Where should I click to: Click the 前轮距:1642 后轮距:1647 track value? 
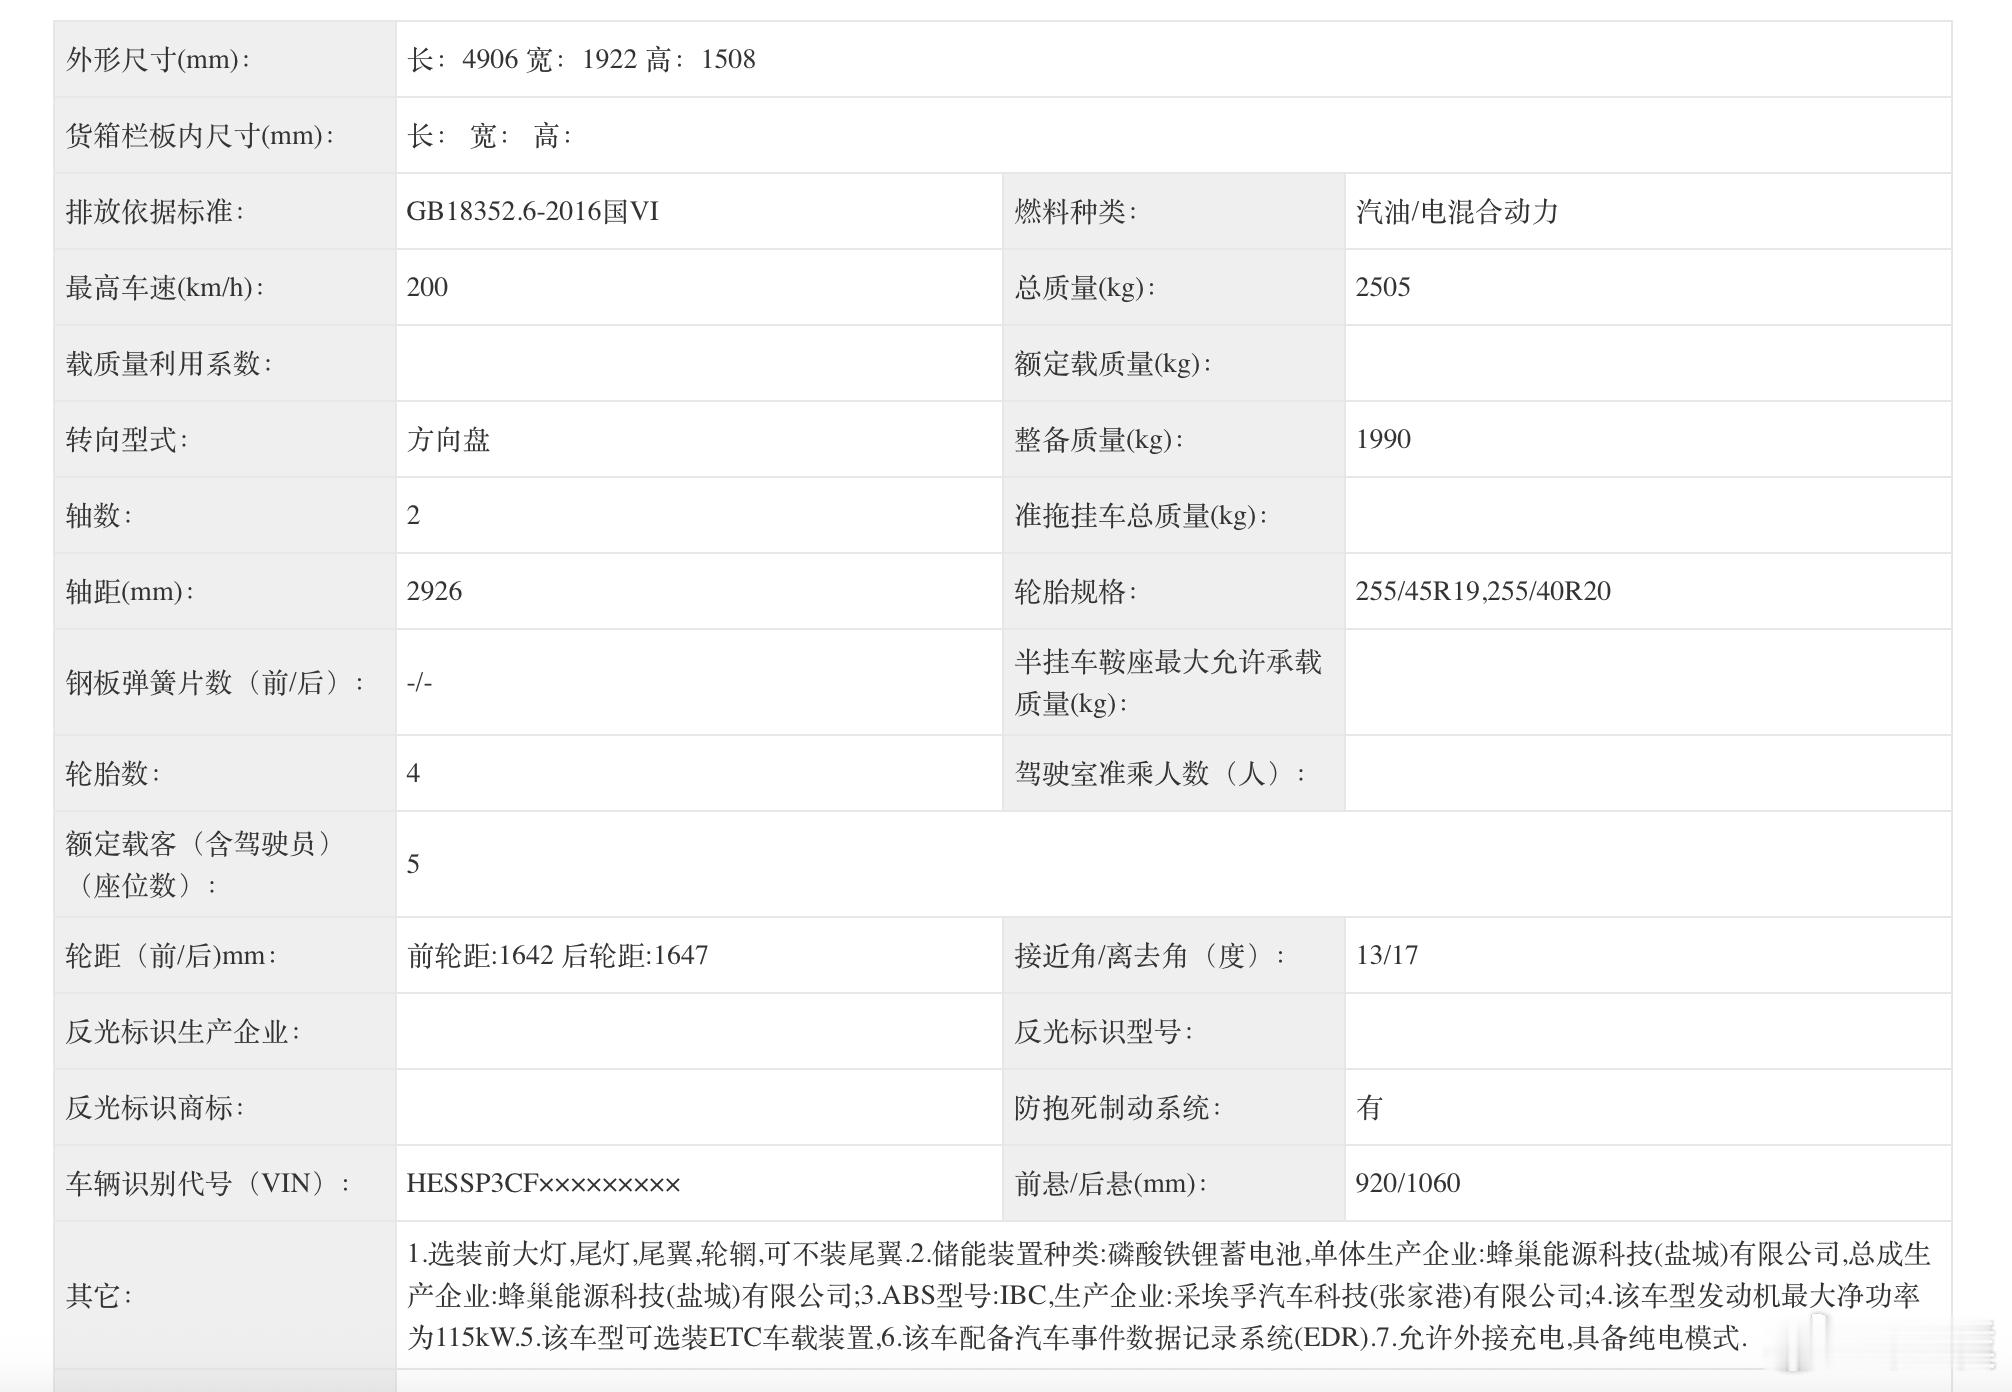557,956
